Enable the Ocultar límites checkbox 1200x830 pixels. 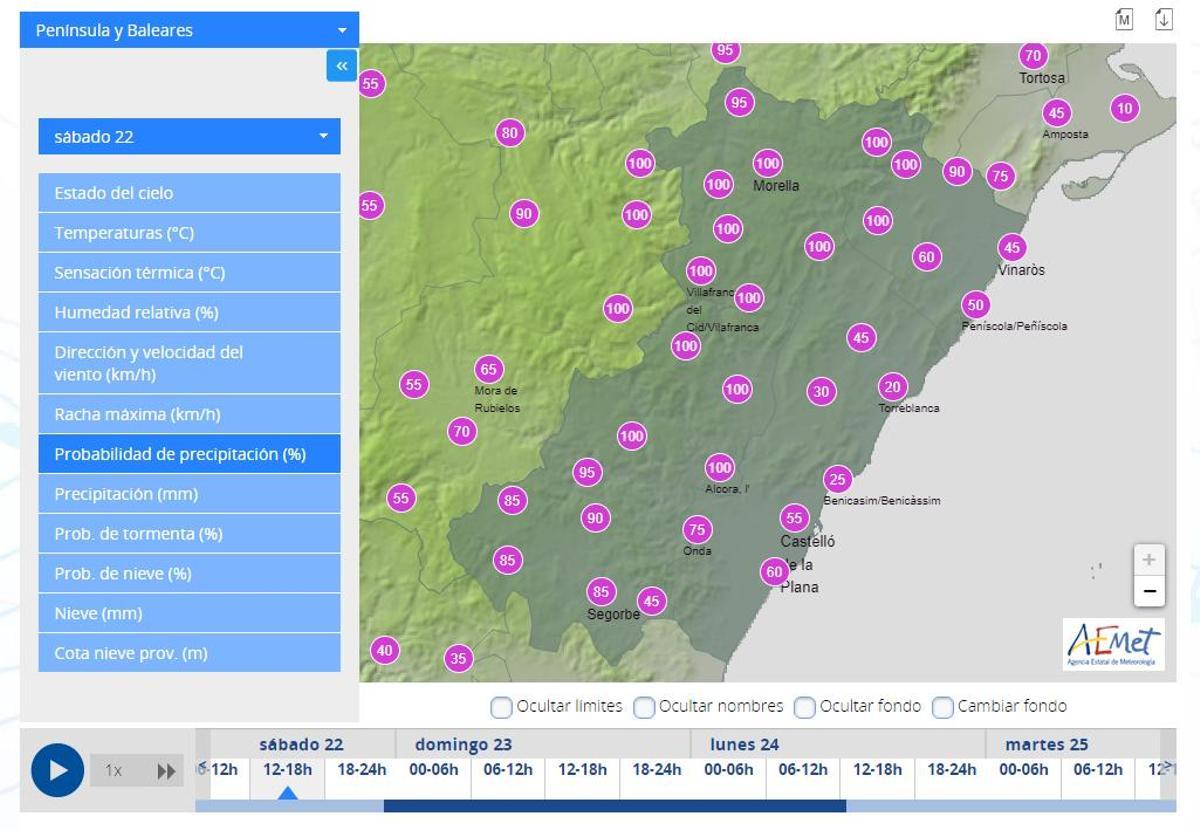tap(501, 707)
